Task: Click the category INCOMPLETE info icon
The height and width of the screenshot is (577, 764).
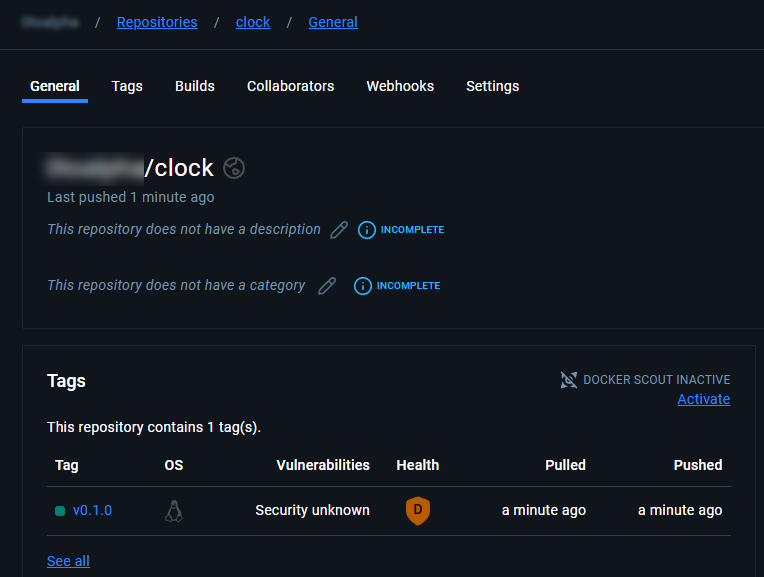Action: coord(363,286)
